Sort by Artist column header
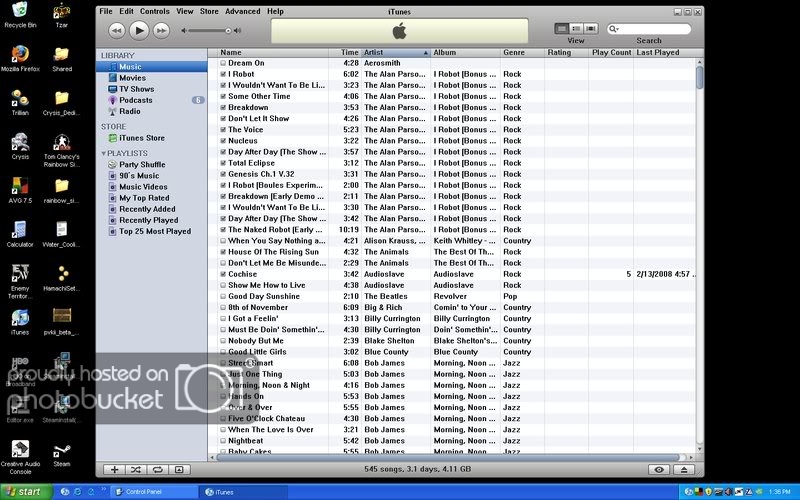 pyautogui.click(x=396, y=53)
